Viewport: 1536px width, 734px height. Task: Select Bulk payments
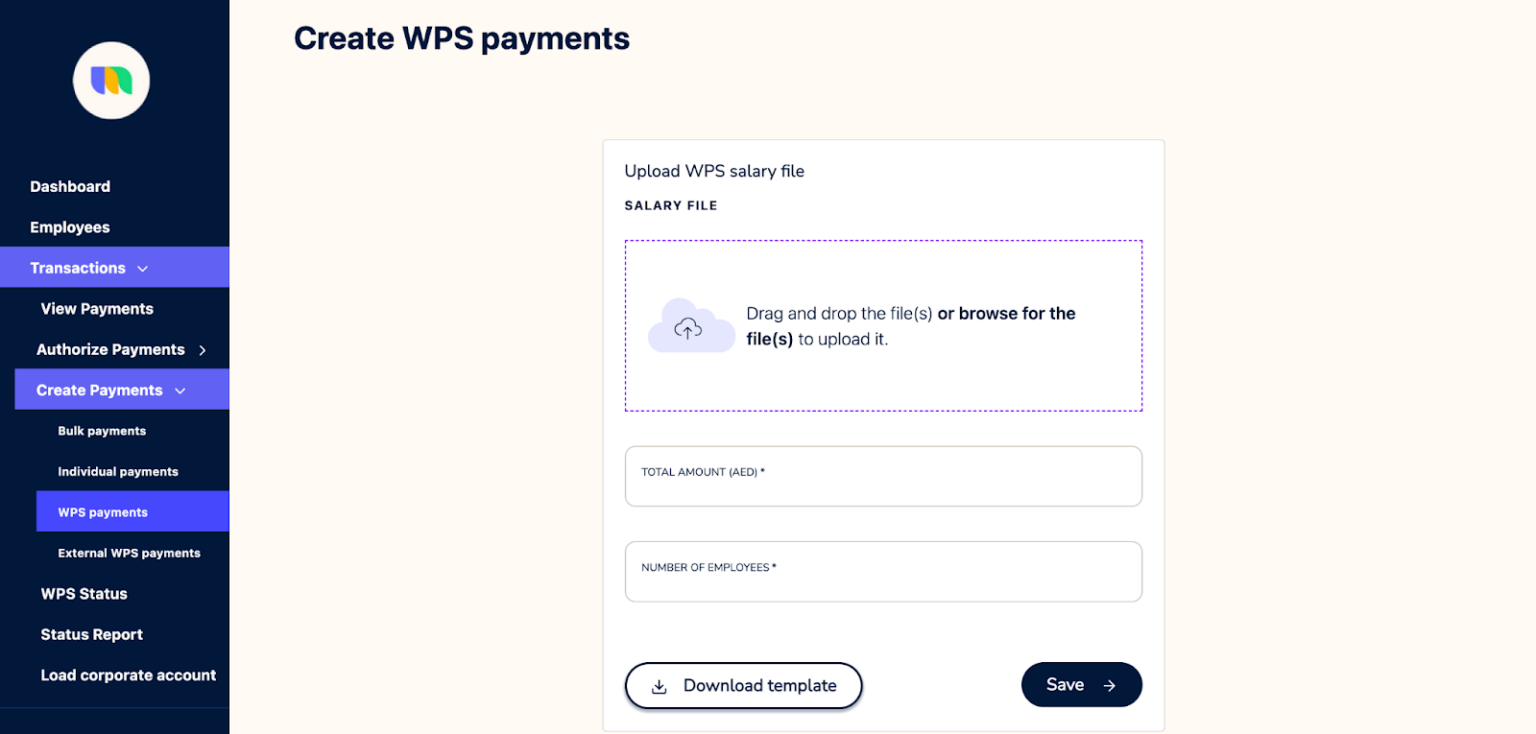click(101, 431)
